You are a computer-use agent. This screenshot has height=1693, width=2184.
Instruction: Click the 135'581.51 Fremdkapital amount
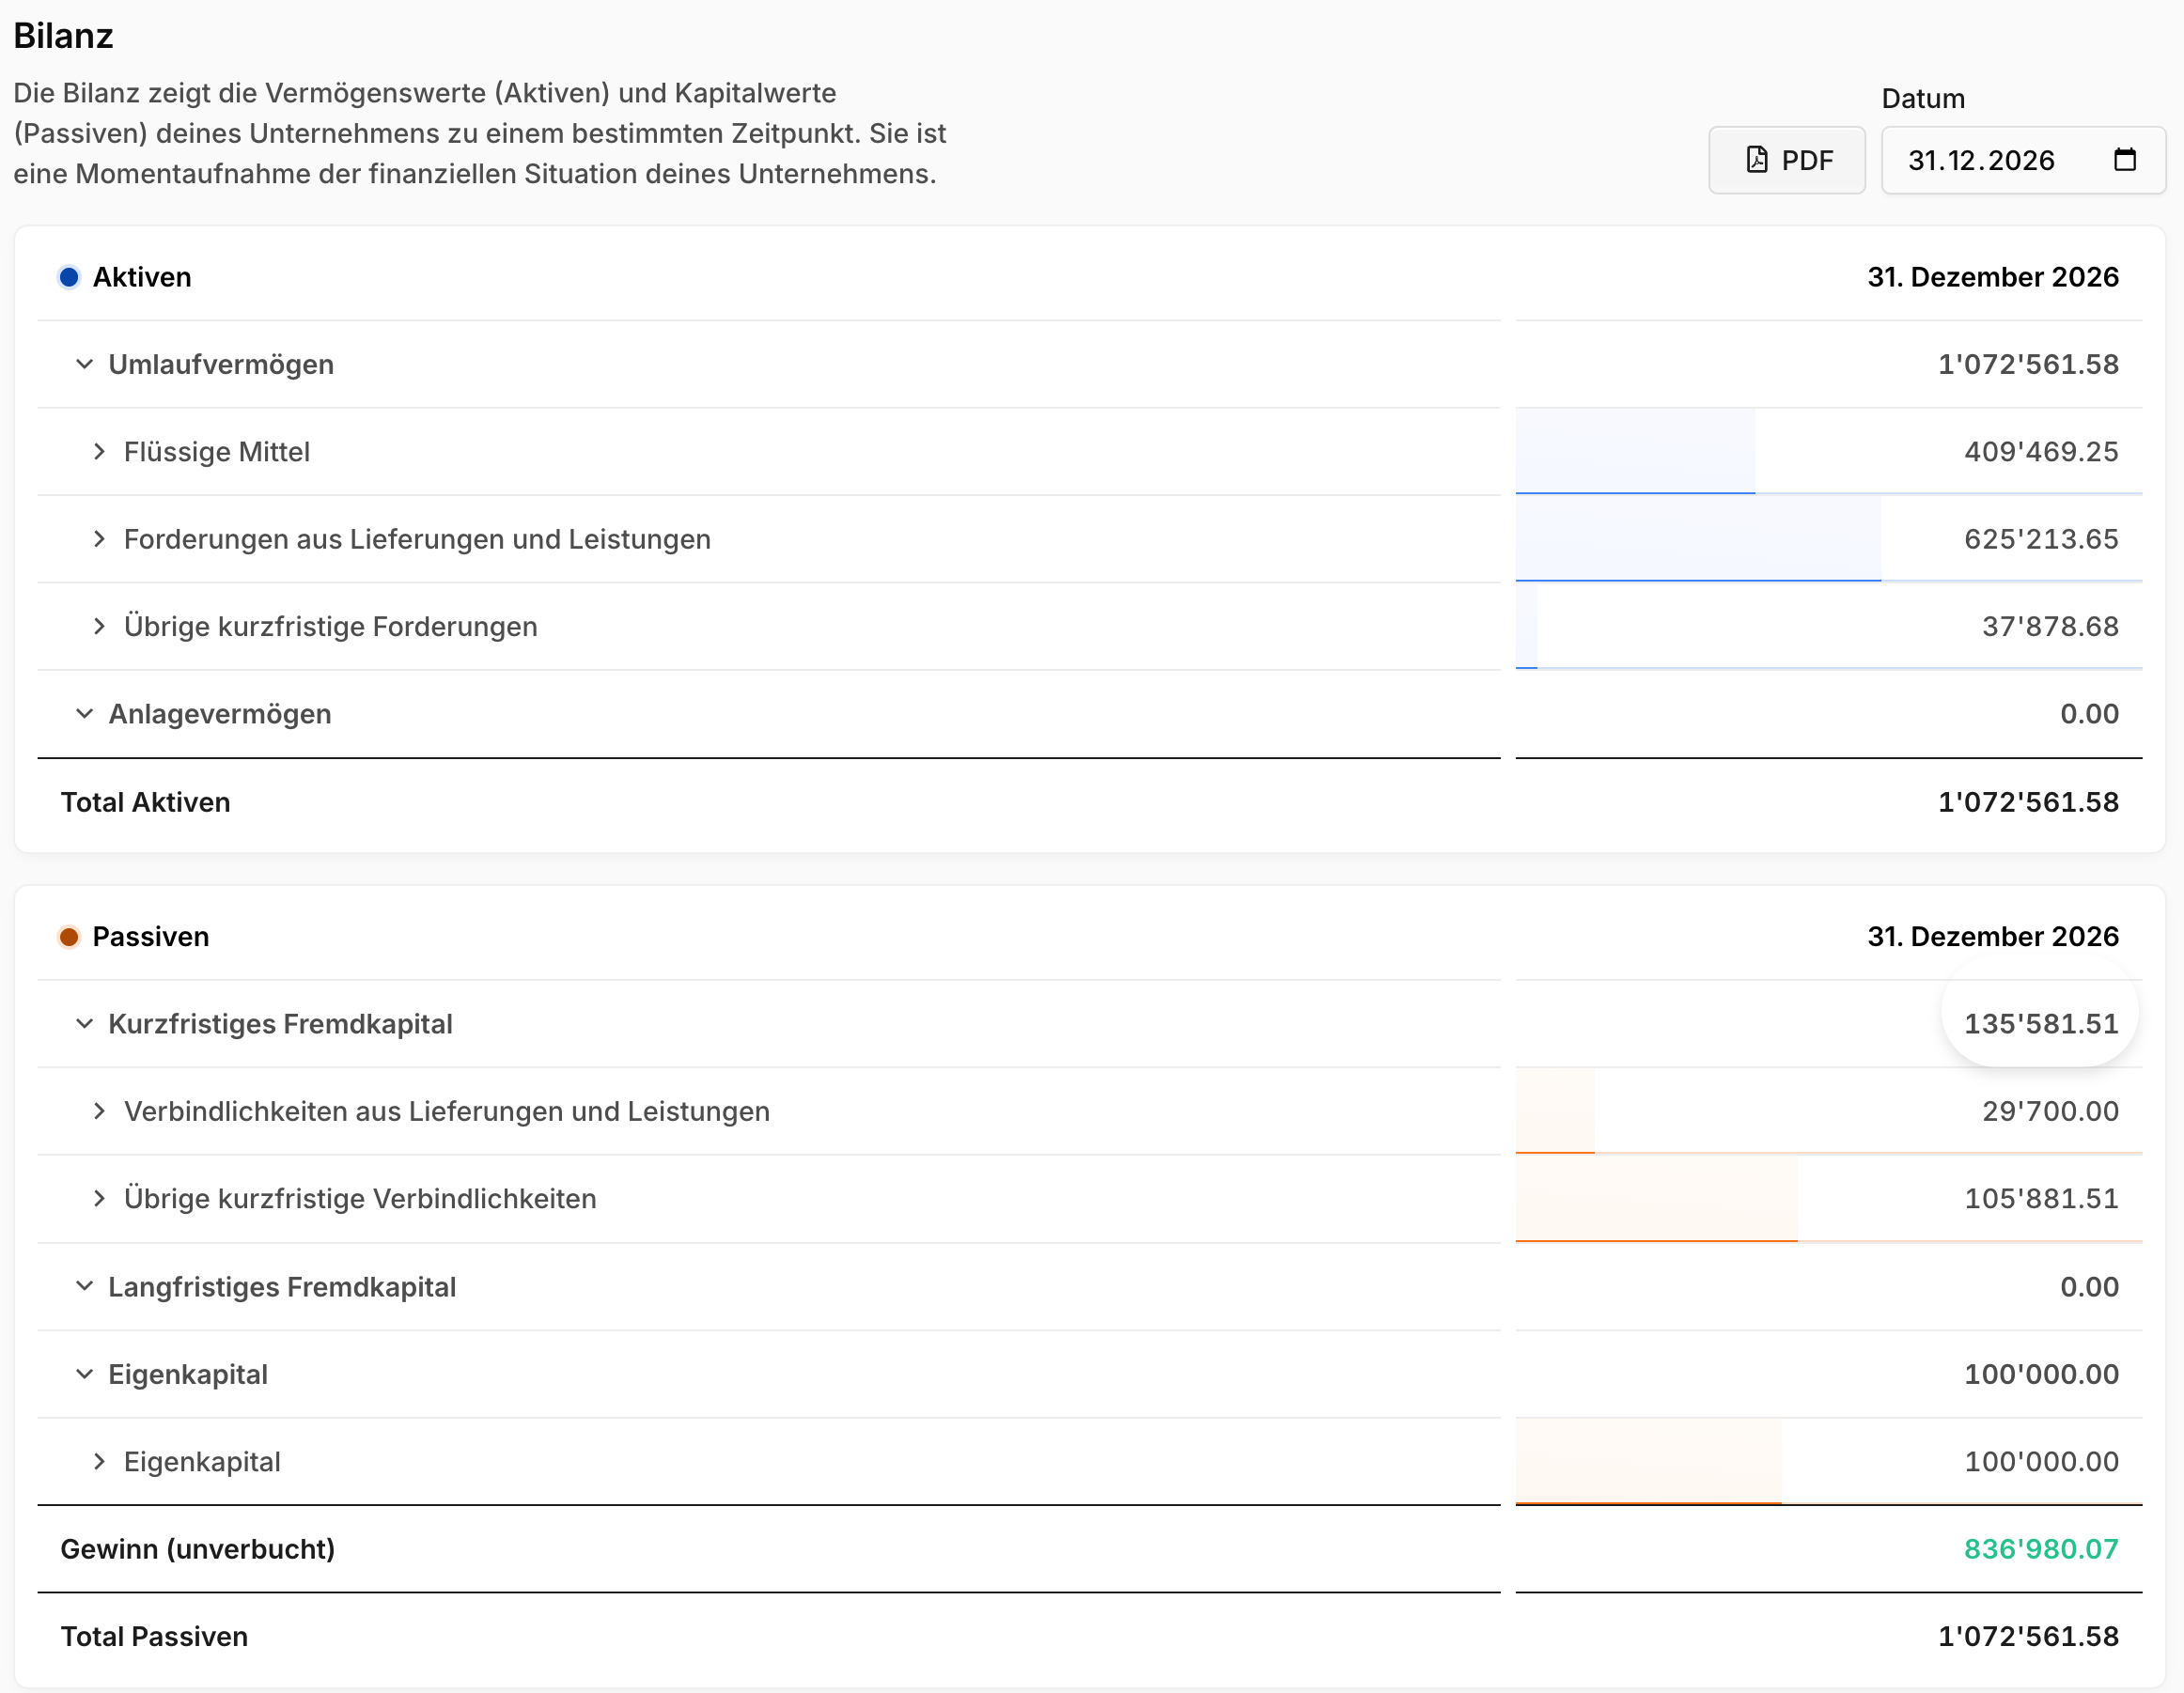point(2041,1024)
